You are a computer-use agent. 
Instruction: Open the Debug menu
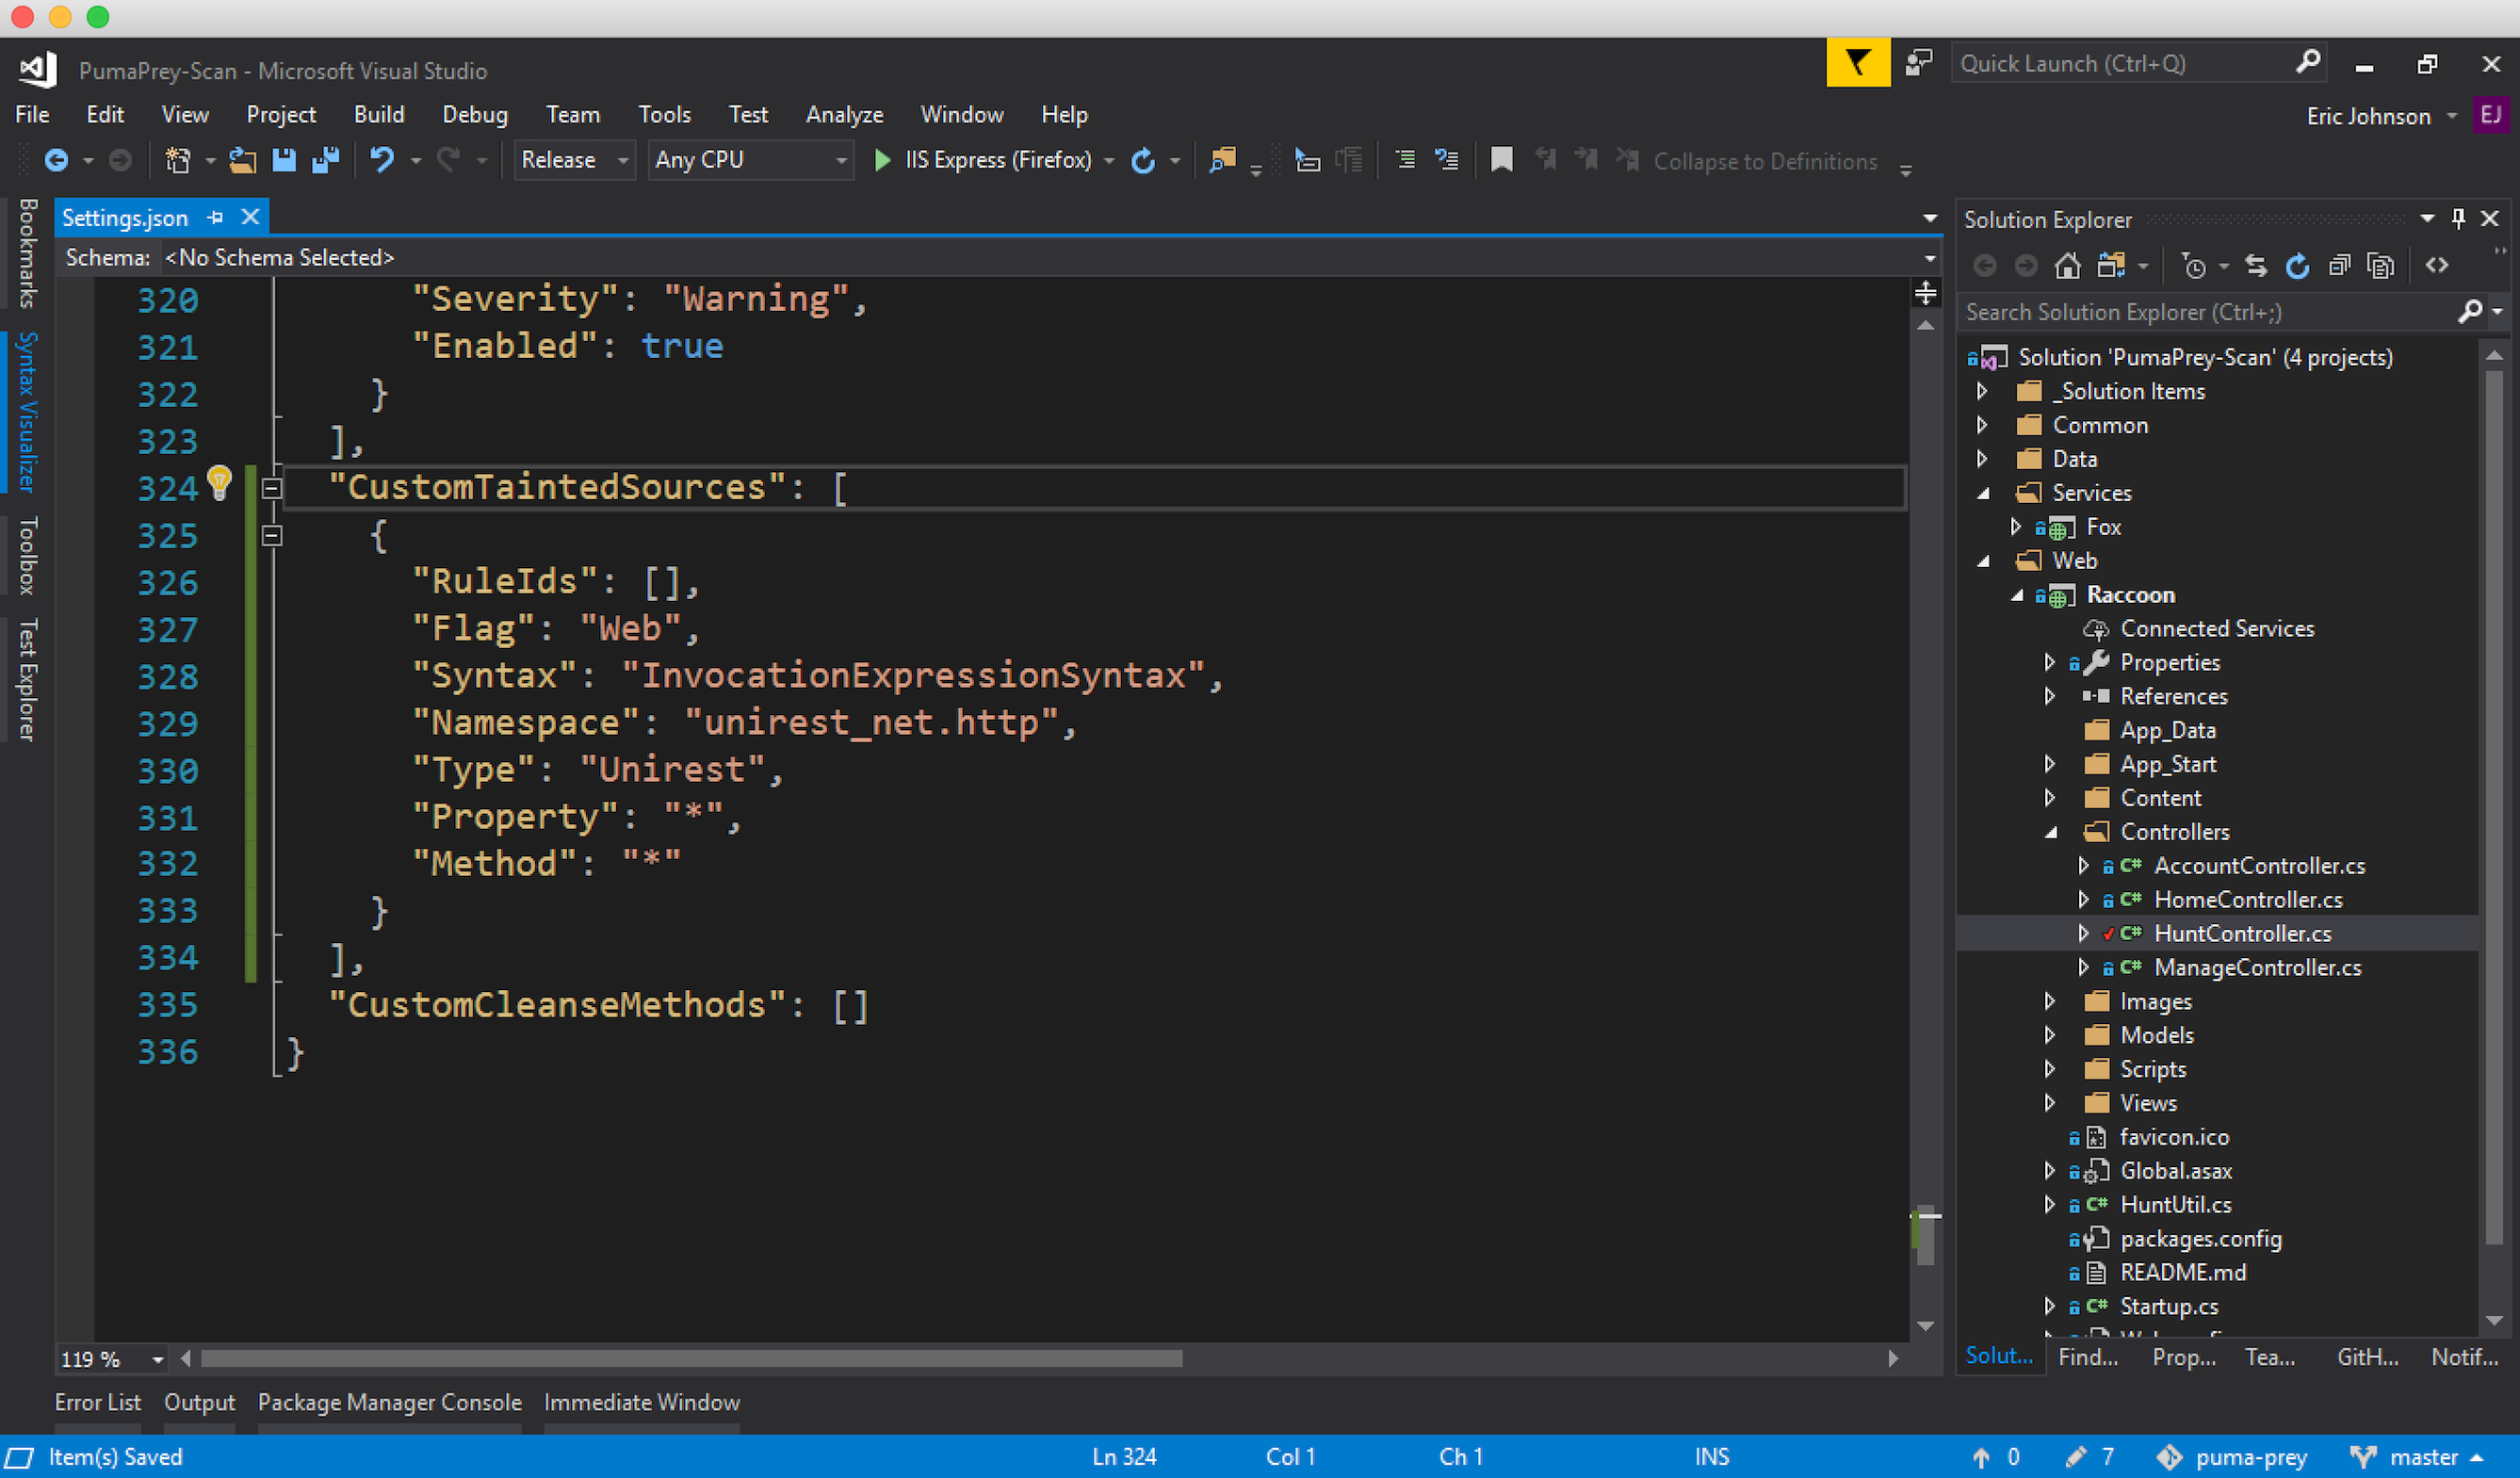[475, 115]
